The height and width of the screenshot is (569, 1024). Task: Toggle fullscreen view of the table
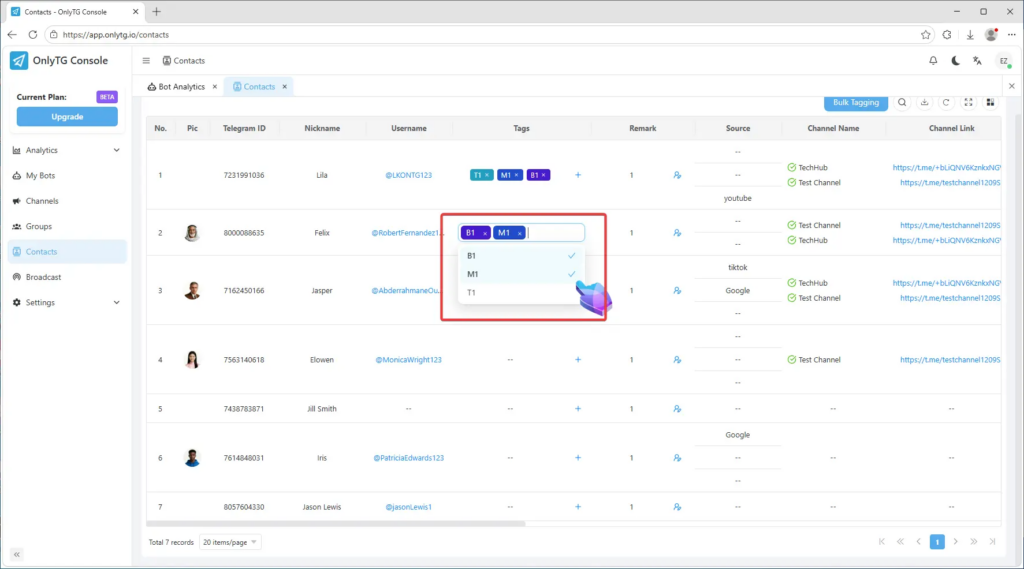(x=969, y=102)
